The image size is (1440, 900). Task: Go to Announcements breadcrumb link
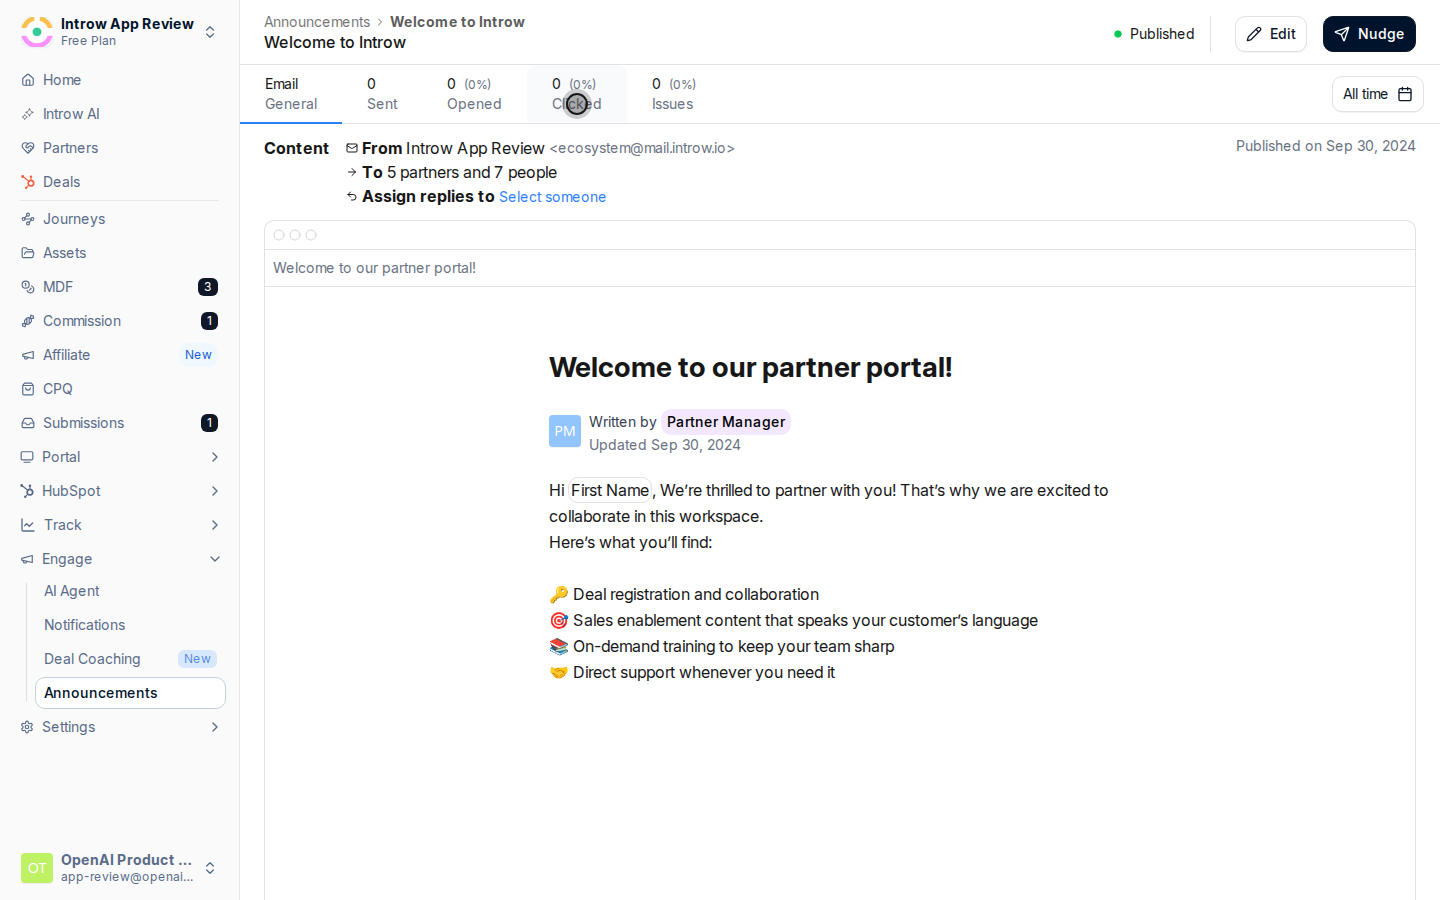pos(317,22)
